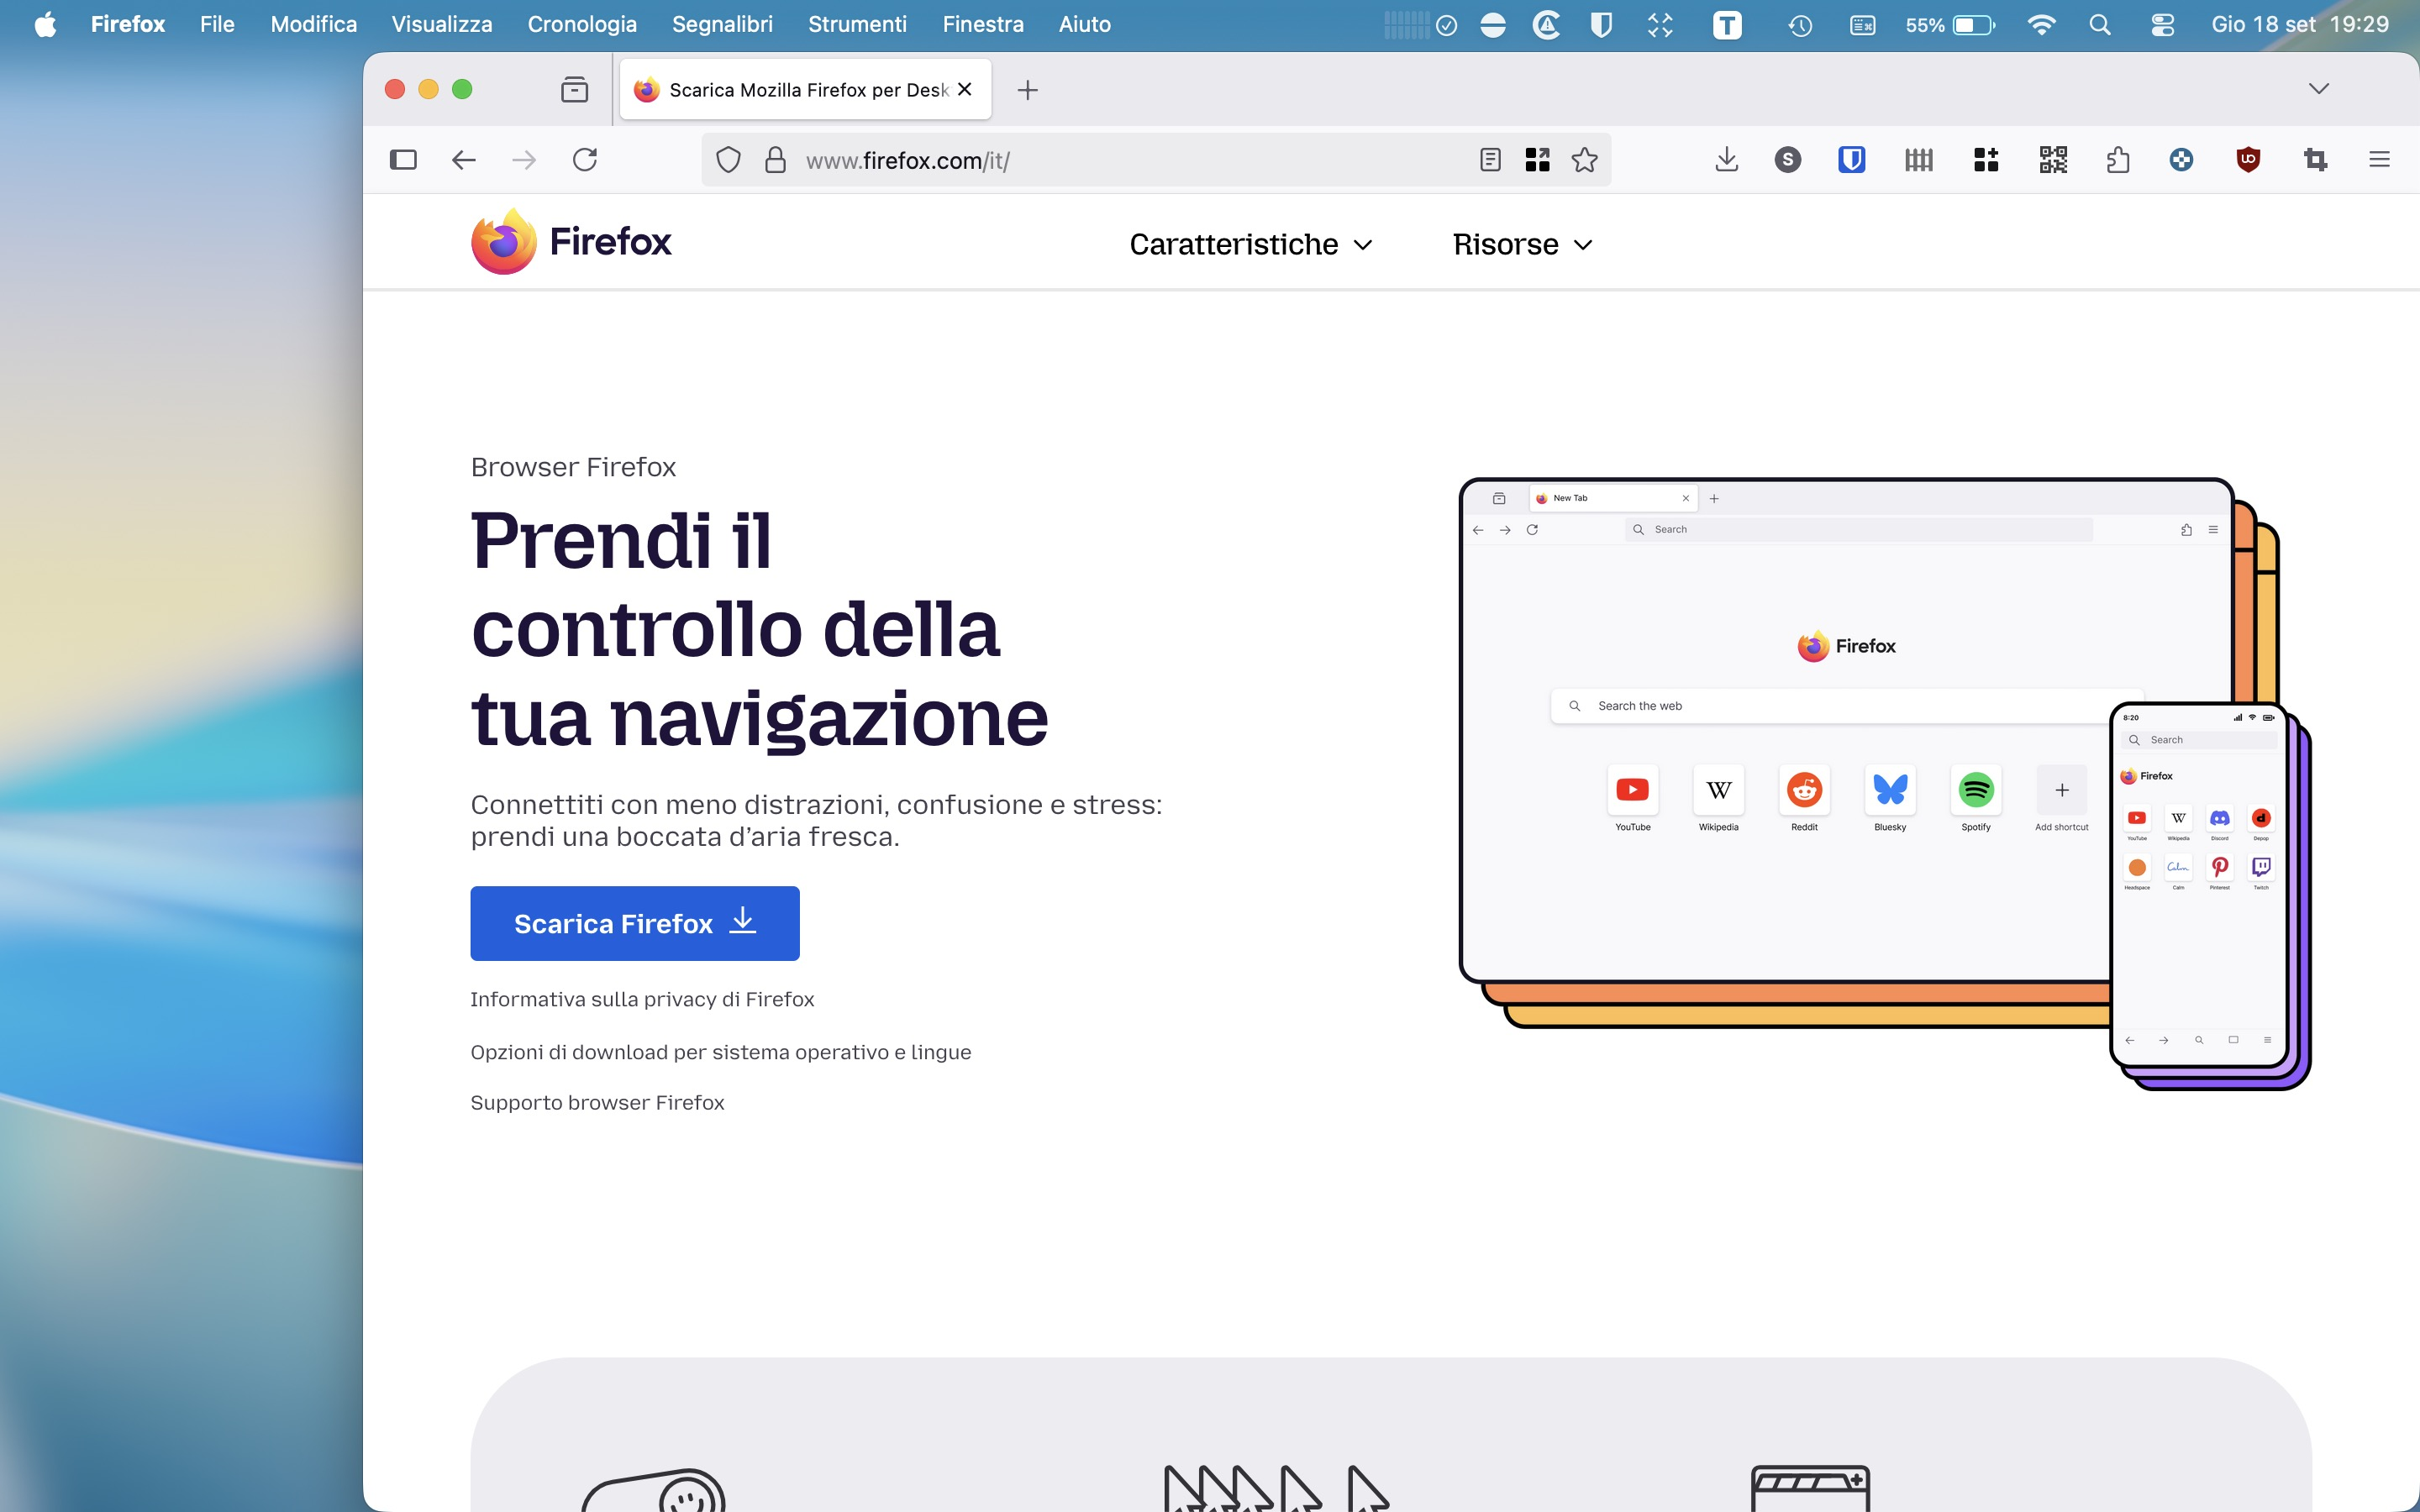The width and height of the screenshot is (2420, 1512).
Task: Open the downloads panel
Action: coord(1727,160)
